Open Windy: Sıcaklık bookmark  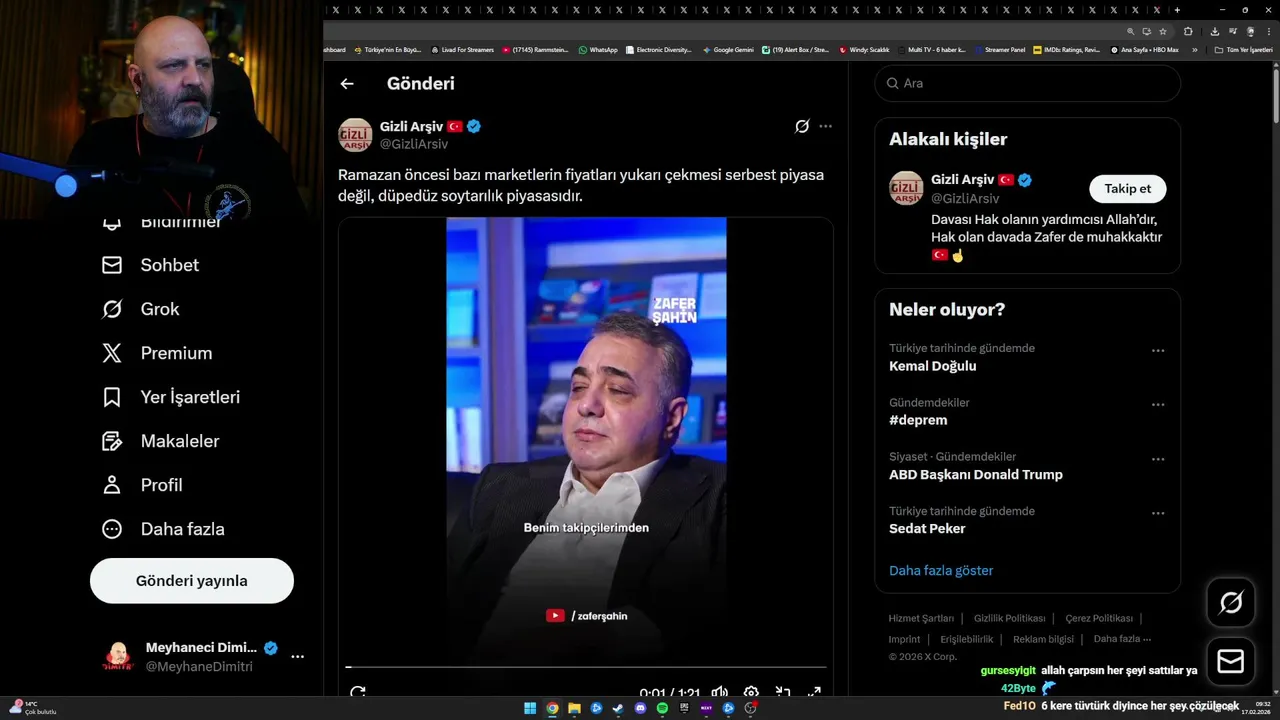click(x=864, y=49)
